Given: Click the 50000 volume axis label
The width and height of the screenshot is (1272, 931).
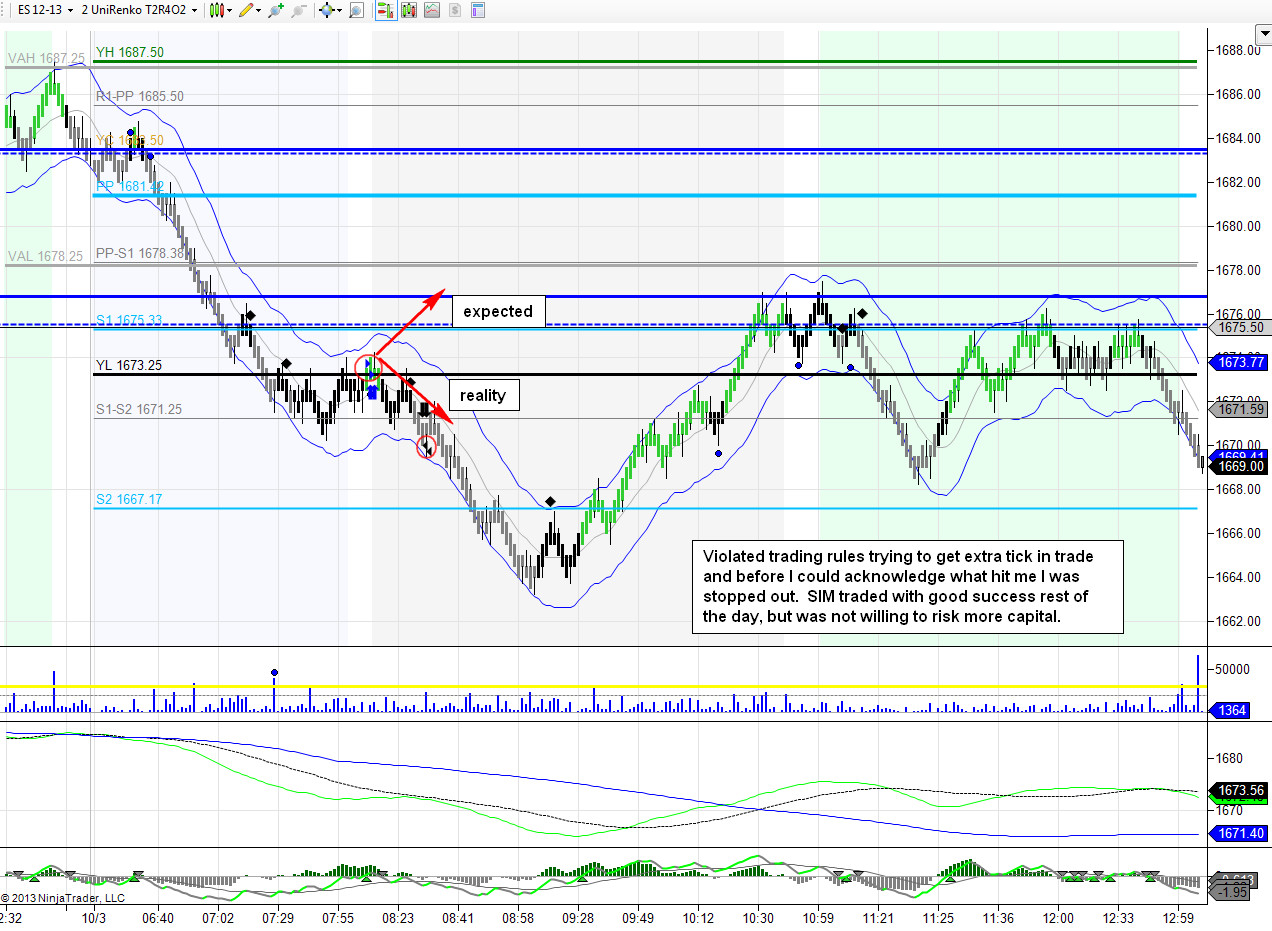Looking at the screenshot, I should (1233, 668).
